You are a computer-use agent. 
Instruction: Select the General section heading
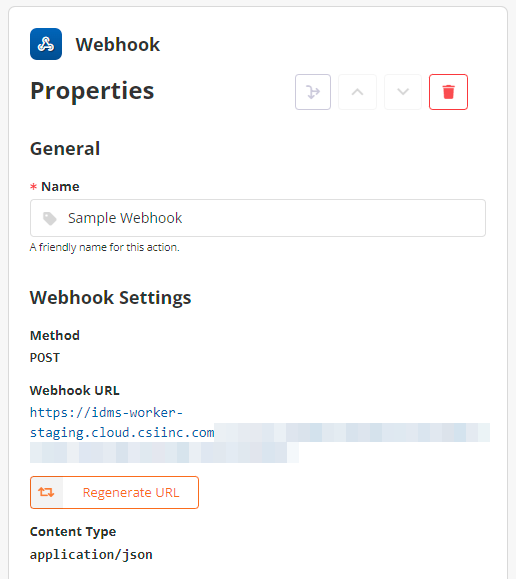65,149
